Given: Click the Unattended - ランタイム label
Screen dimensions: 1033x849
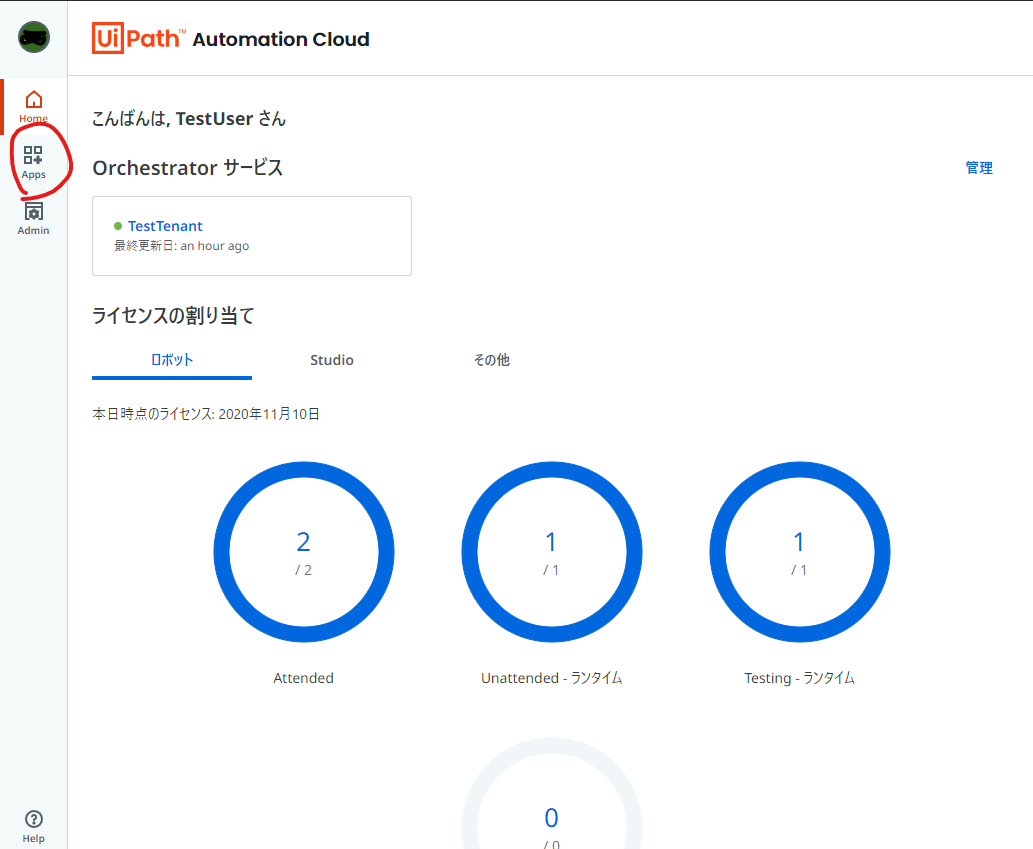Looking at the screenshot, I should [x=552, y=678].
